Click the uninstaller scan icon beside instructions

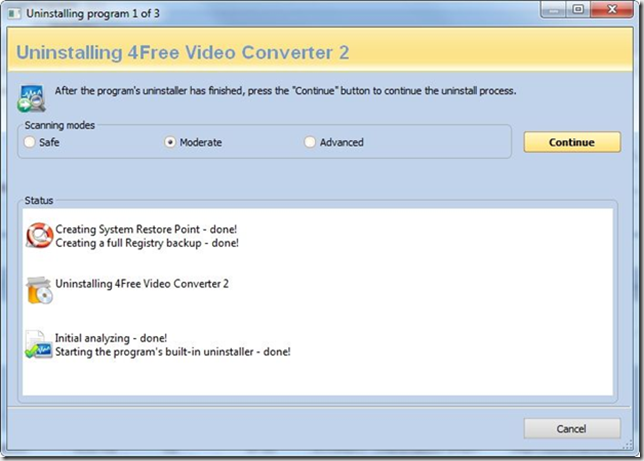[32, 98]
